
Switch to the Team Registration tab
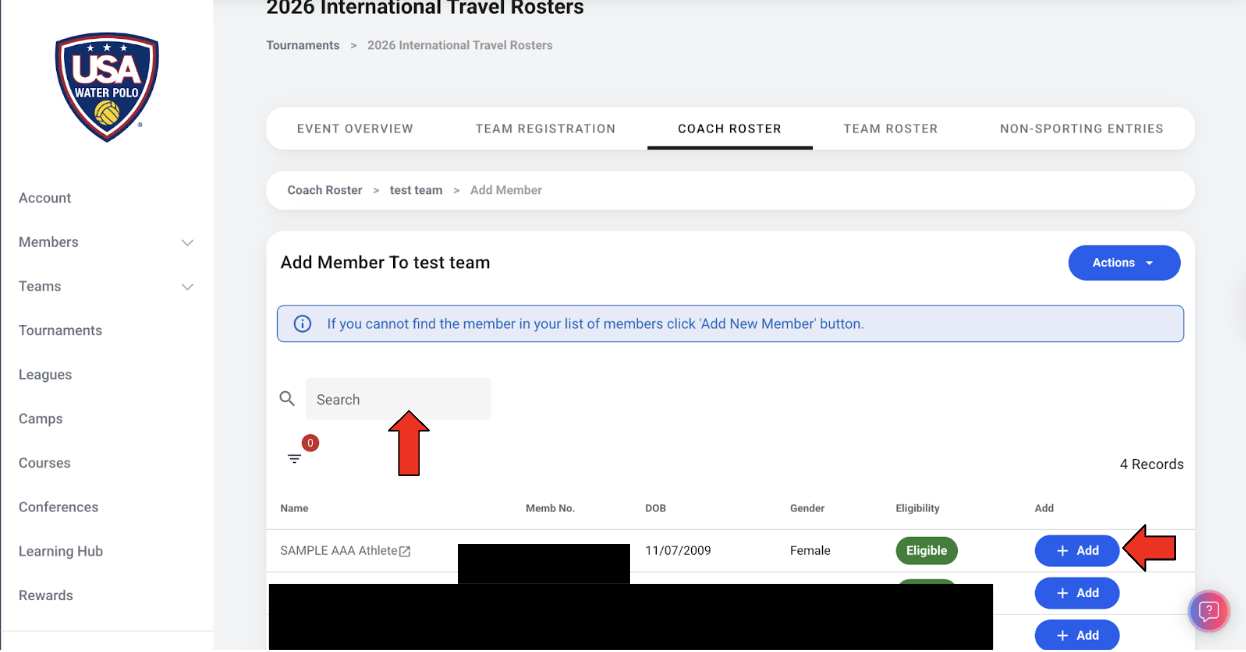point(546,128)
